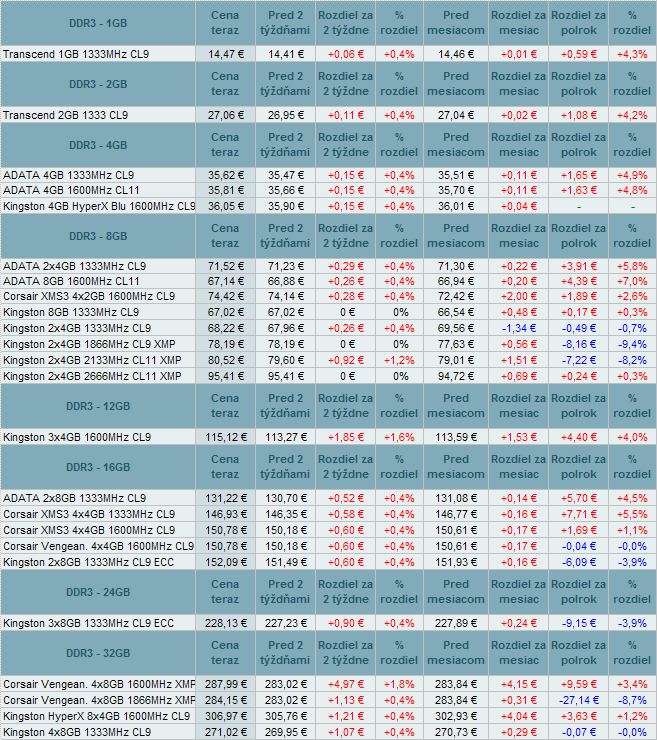
Task: Click the 'Corsair XMS3 4x4GB 1333MHz CL9' name
Action: click(89, 514)
